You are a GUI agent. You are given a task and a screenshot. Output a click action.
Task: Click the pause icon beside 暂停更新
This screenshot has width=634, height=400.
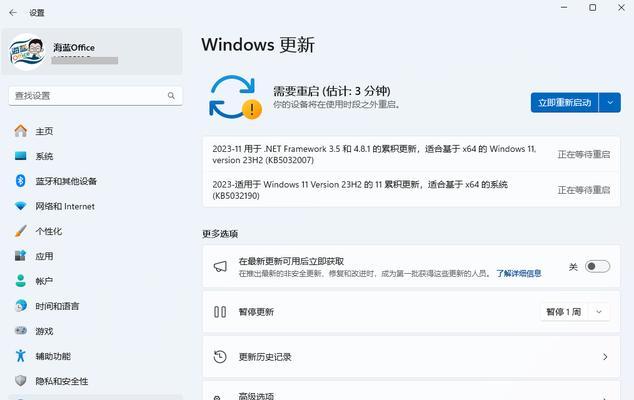click(220, 312)
